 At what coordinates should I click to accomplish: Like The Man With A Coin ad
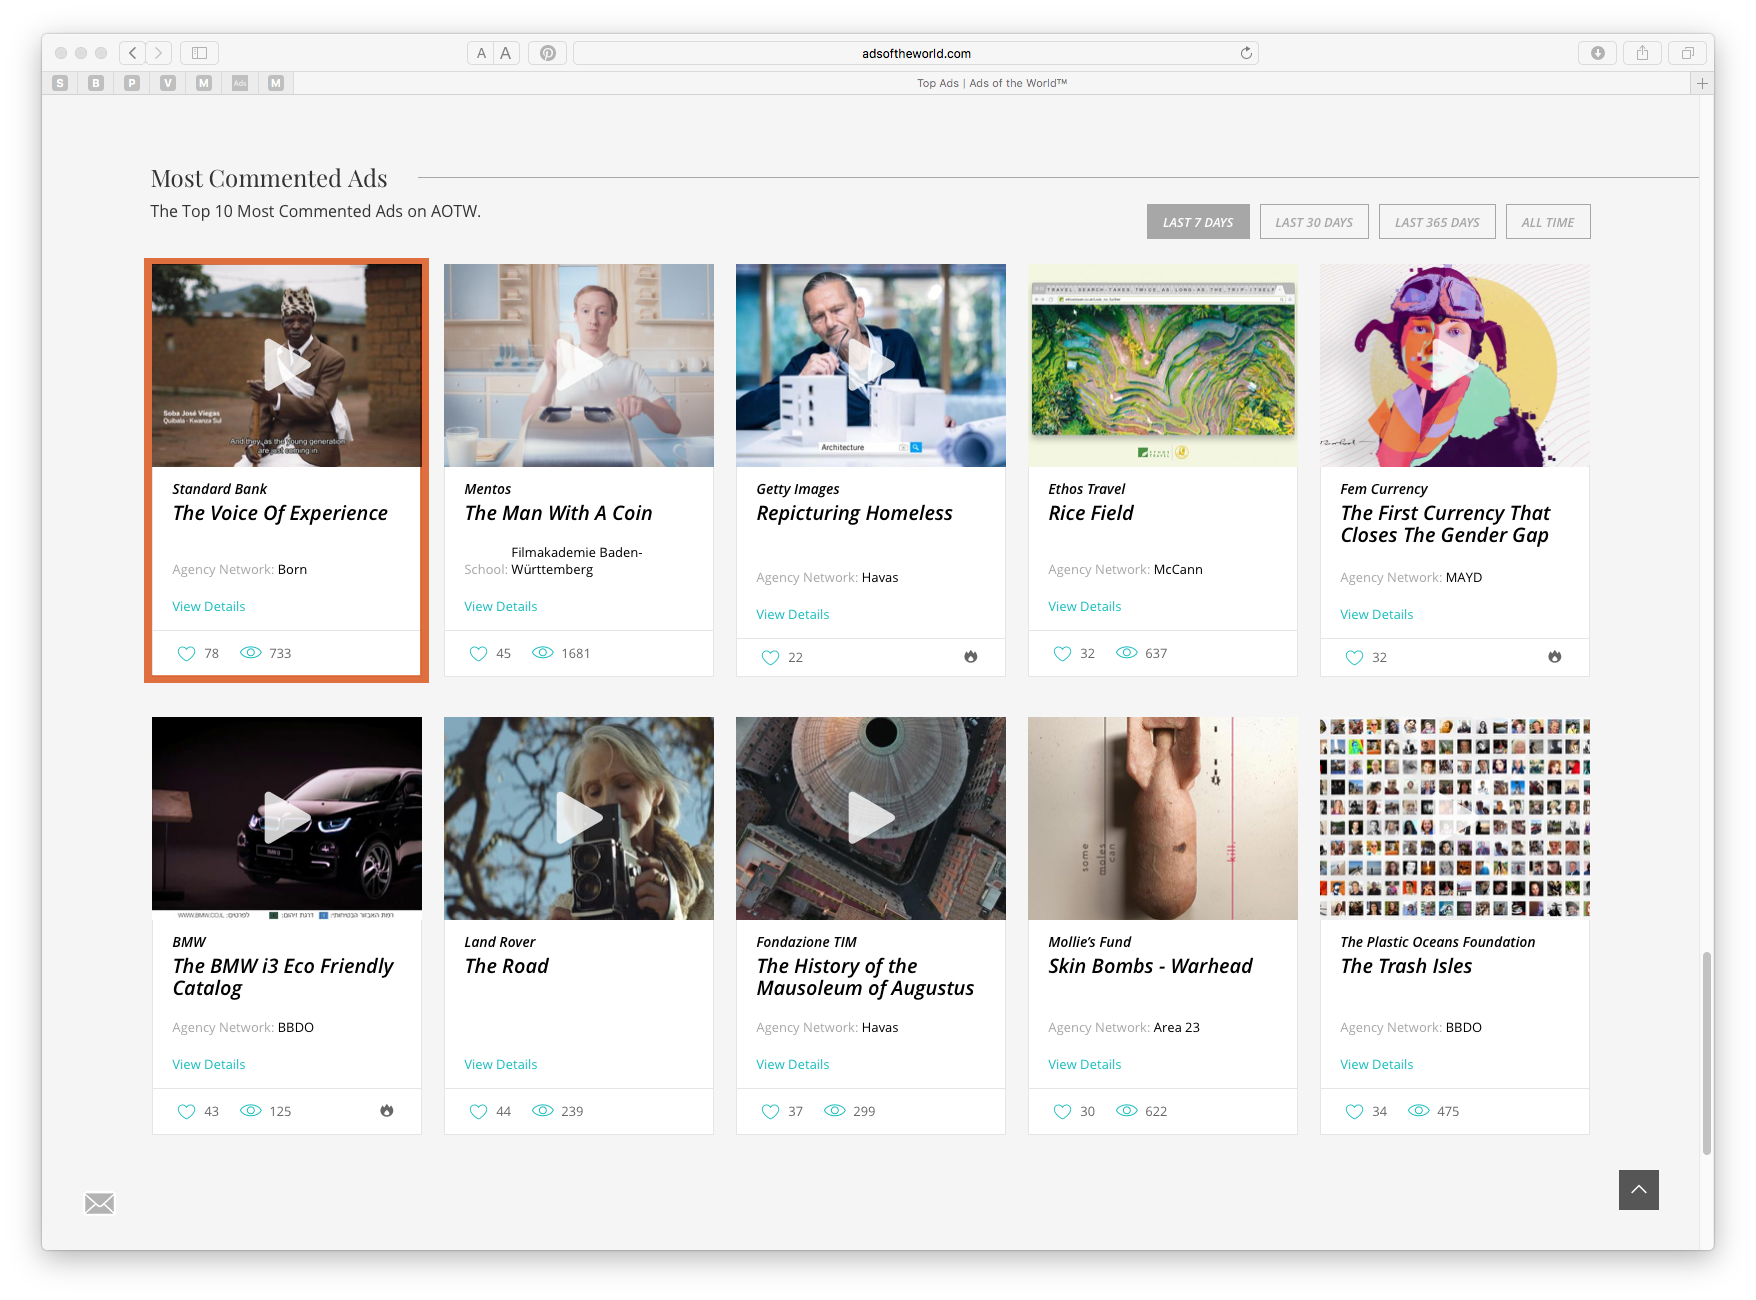pyautogui.click(x=478, y=653)
